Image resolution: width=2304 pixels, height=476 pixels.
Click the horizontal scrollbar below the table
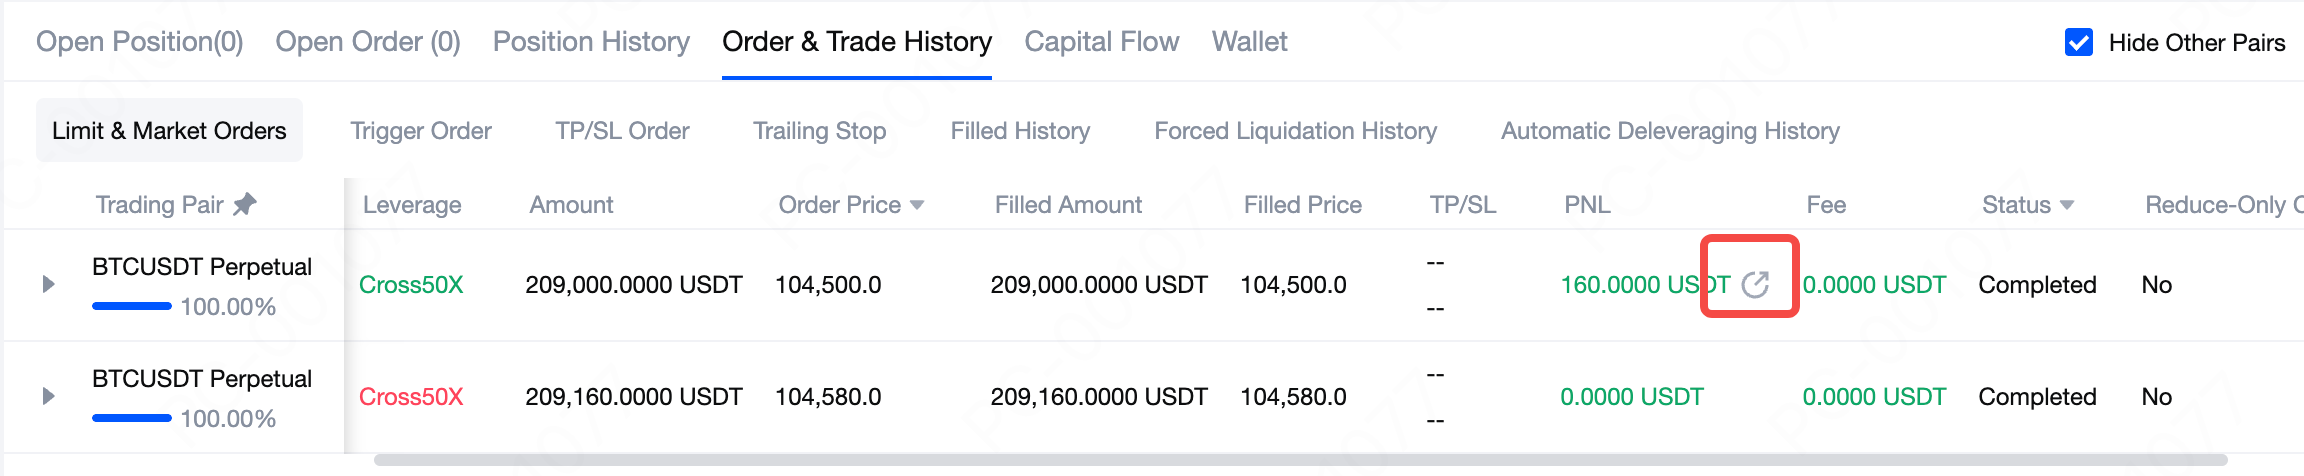click(x=1300, y=461)
